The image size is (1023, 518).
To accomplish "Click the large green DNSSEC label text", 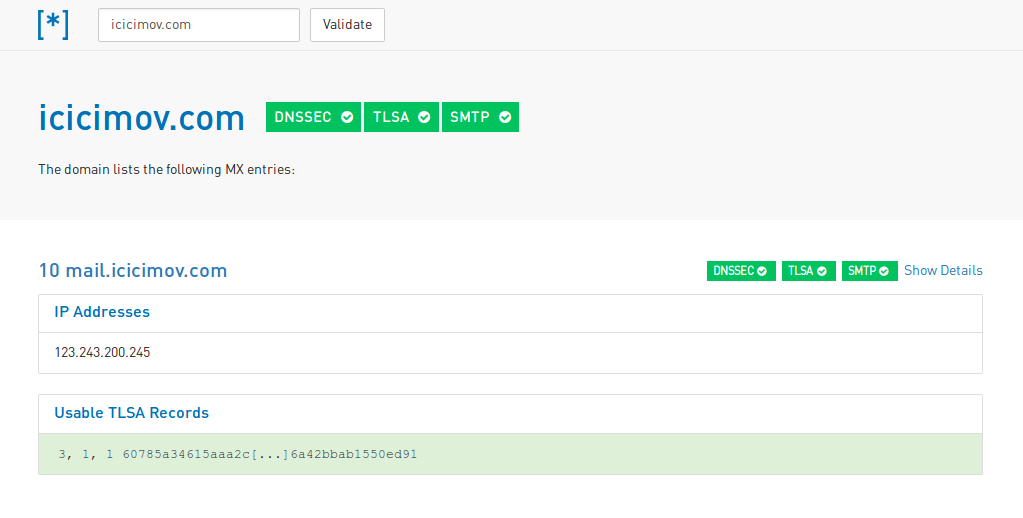I will point(303,117).
